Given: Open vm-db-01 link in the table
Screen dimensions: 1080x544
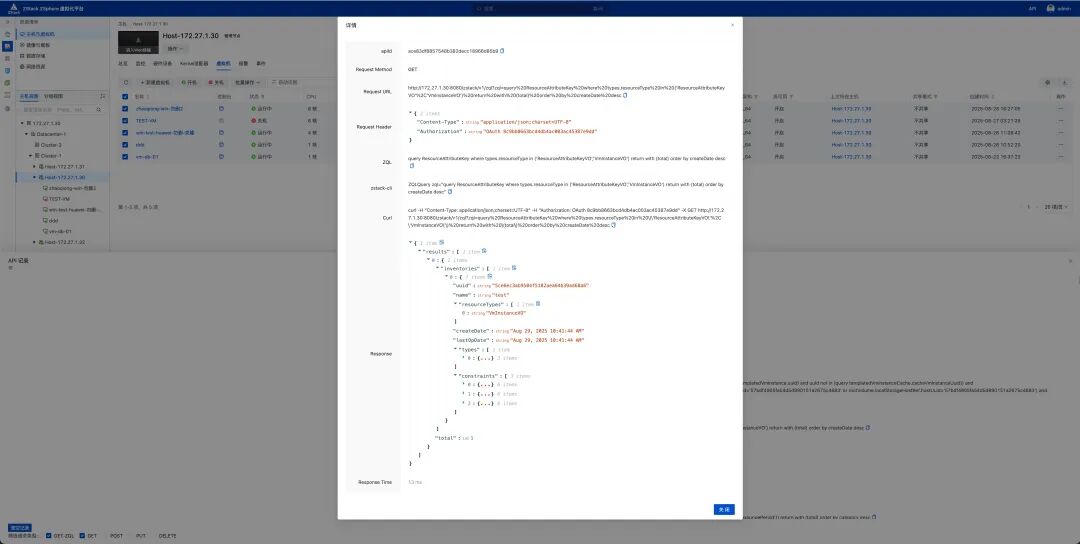Looking at the screenshot, I should (147, 156).
